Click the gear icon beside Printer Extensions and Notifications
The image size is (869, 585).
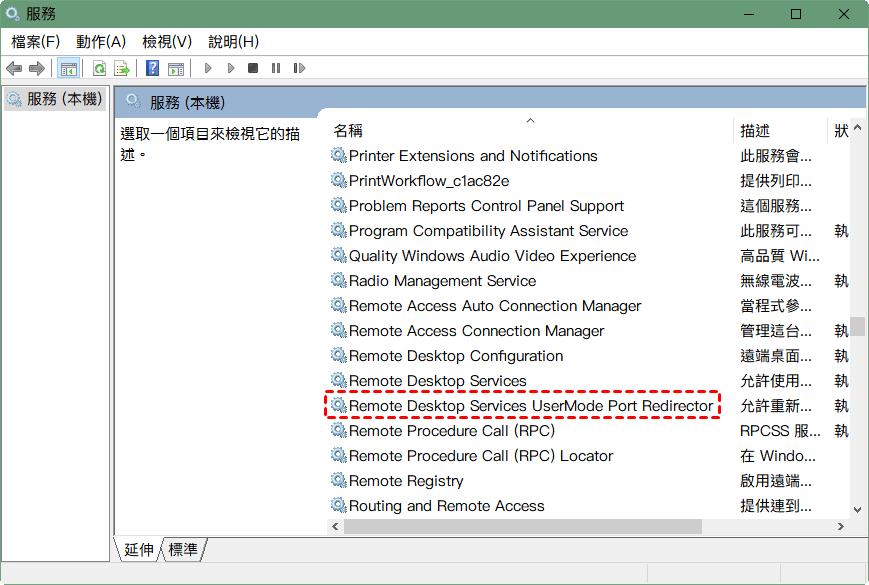tap(339, 155)
